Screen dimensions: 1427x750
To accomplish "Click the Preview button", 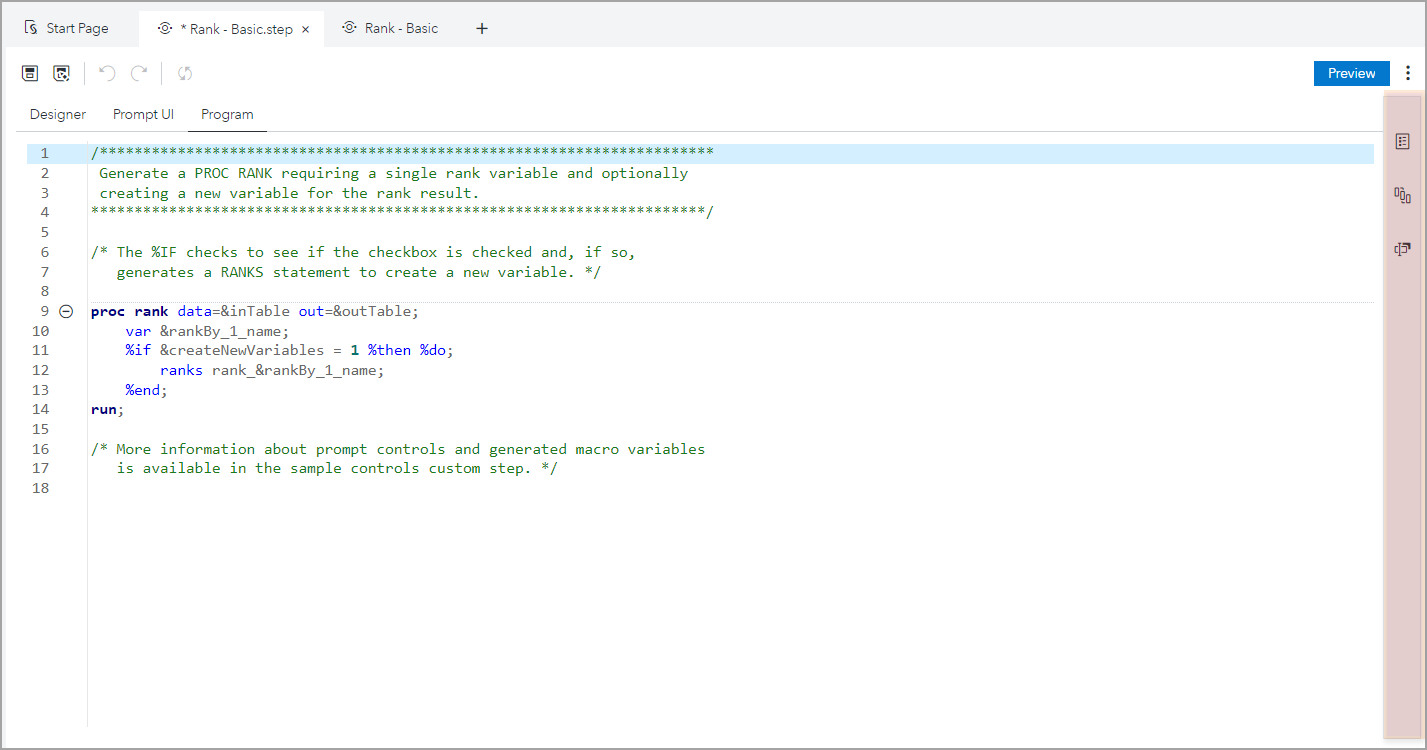I will 1351,72.
